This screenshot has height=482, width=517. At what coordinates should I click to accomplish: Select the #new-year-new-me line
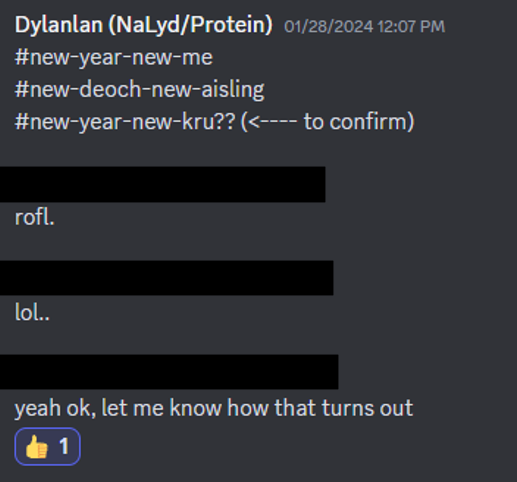coord(114,57)
